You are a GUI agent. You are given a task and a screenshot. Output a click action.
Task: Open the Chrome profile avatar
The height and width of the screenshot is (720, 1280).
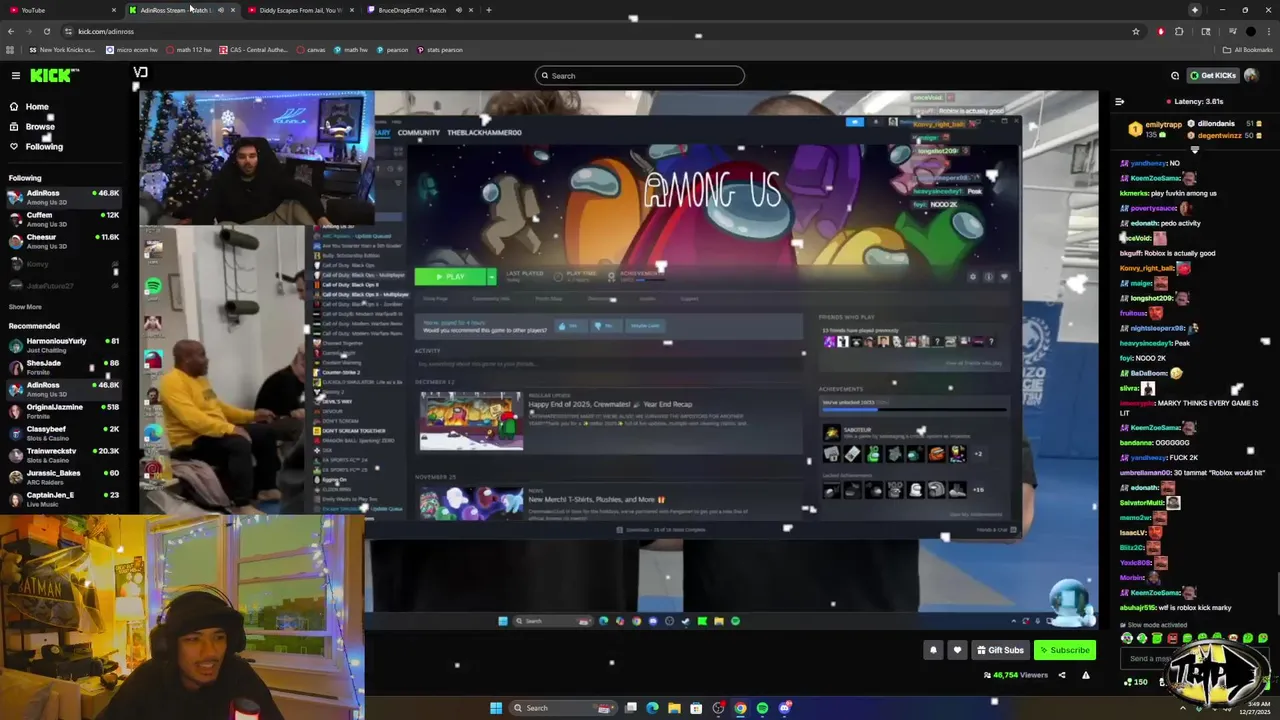tap(1250, 31)
